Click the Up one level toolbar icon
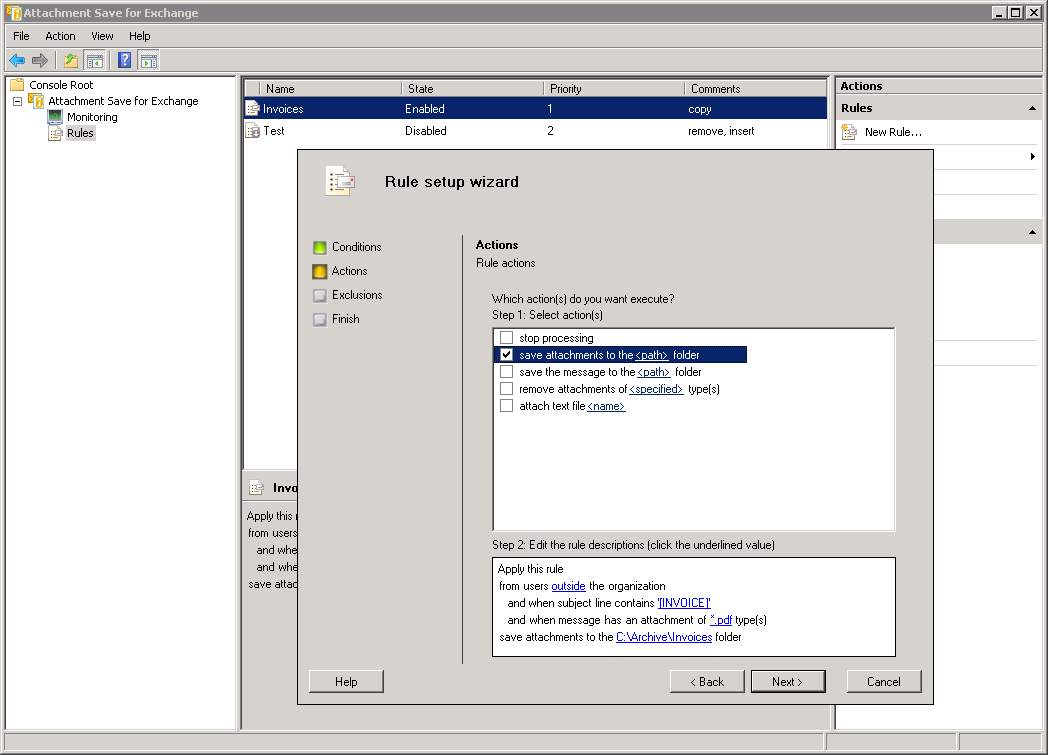This screenshot has width=1048, height=755. click(x=71, y=61)
